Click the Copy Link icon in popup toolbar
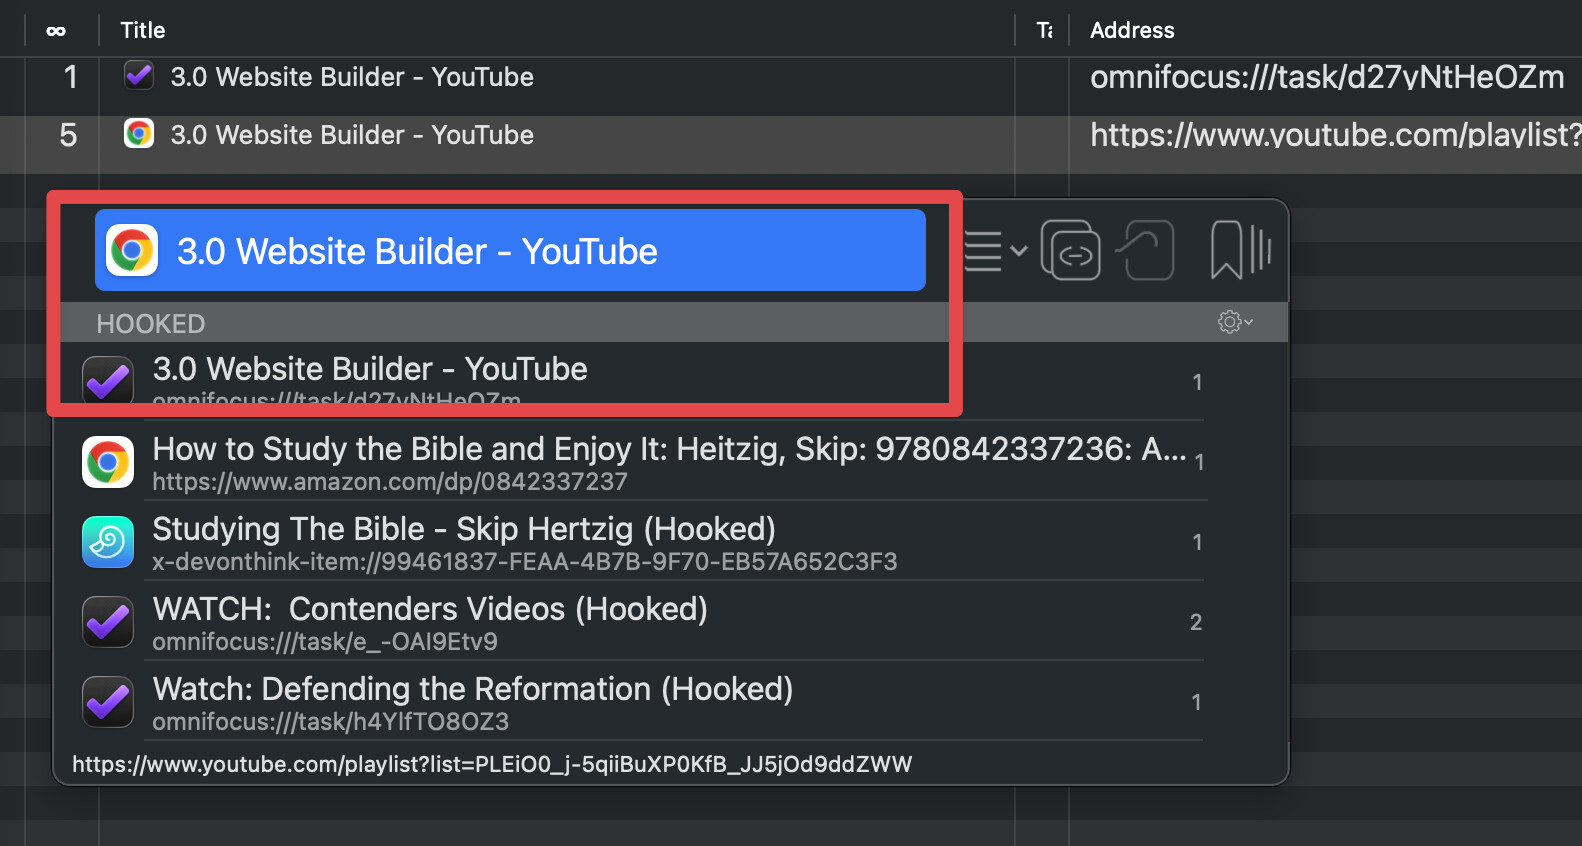The width and height of the screenshot is (1582, 846). pyautogui.click(x=1071, y=250)
